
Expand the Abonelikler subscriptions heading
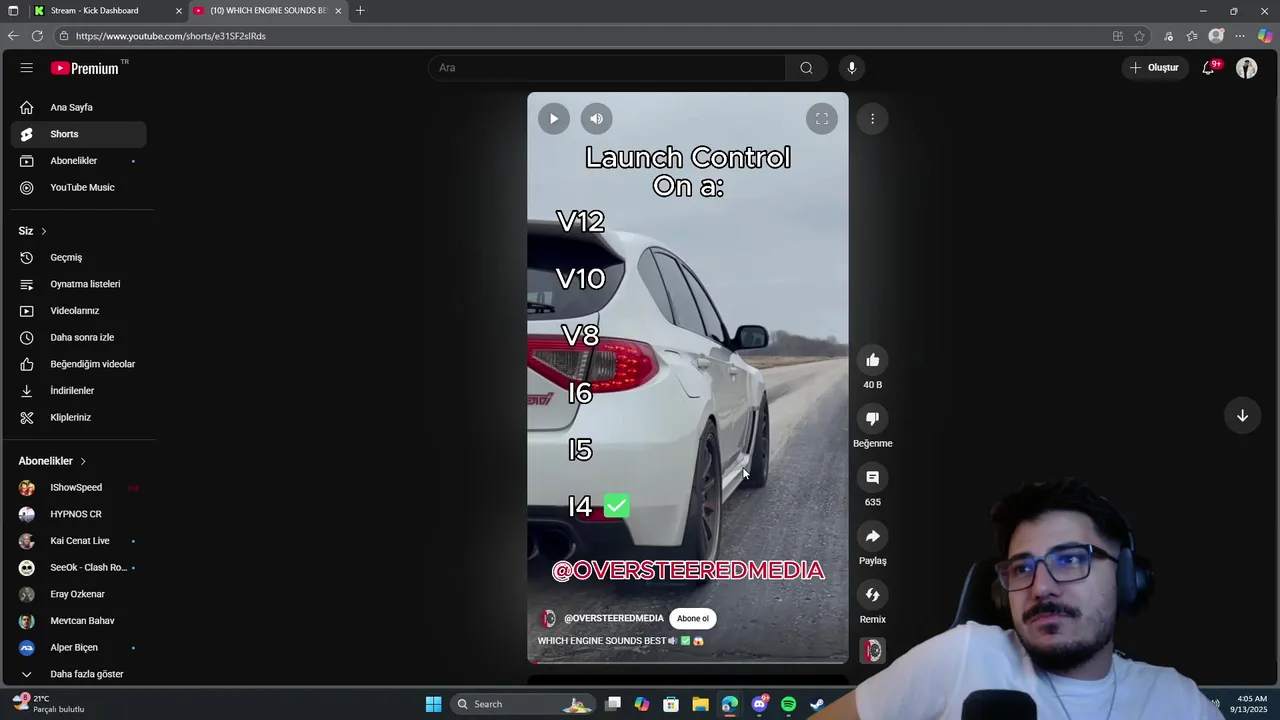(53, 461)
